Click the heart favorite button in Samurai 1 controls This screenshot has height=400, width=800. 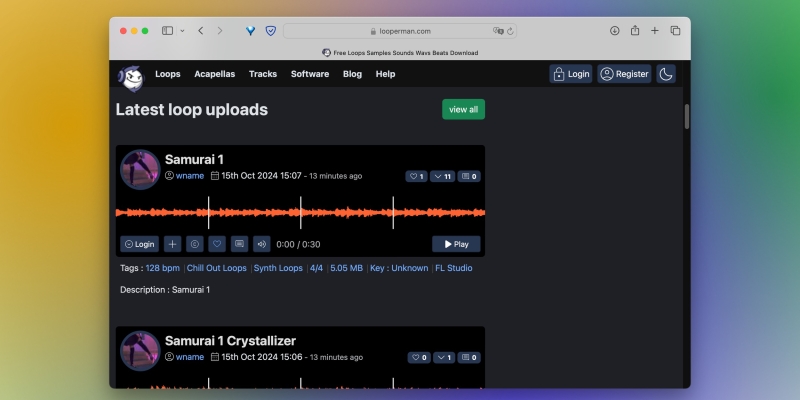216,243
